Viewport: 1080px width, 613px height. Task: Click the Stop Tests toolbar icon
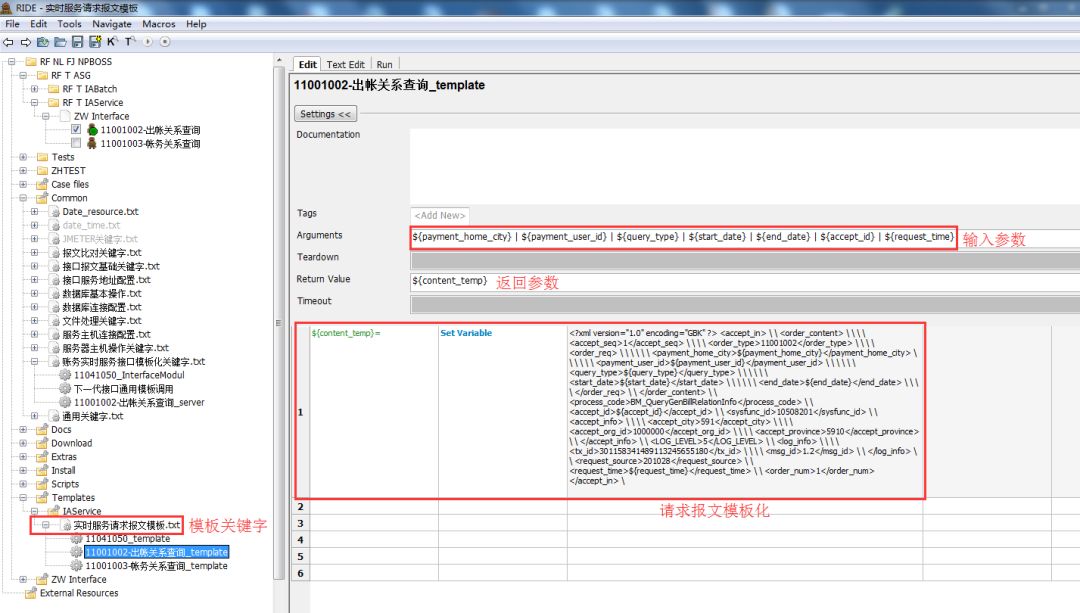[165, 42]
